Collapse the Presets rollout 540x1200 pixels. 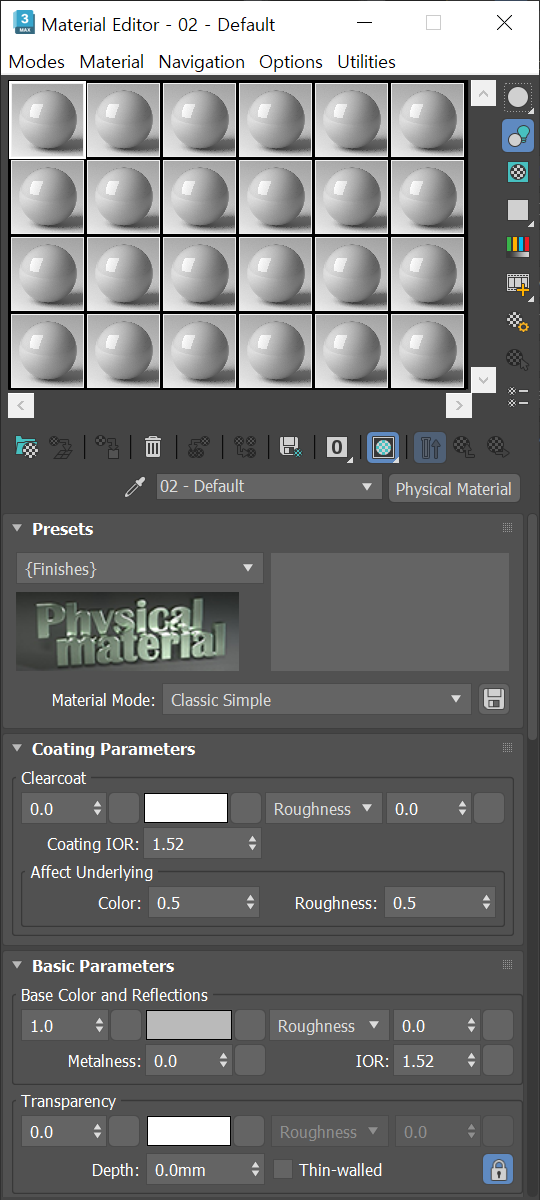coord(18,529)
